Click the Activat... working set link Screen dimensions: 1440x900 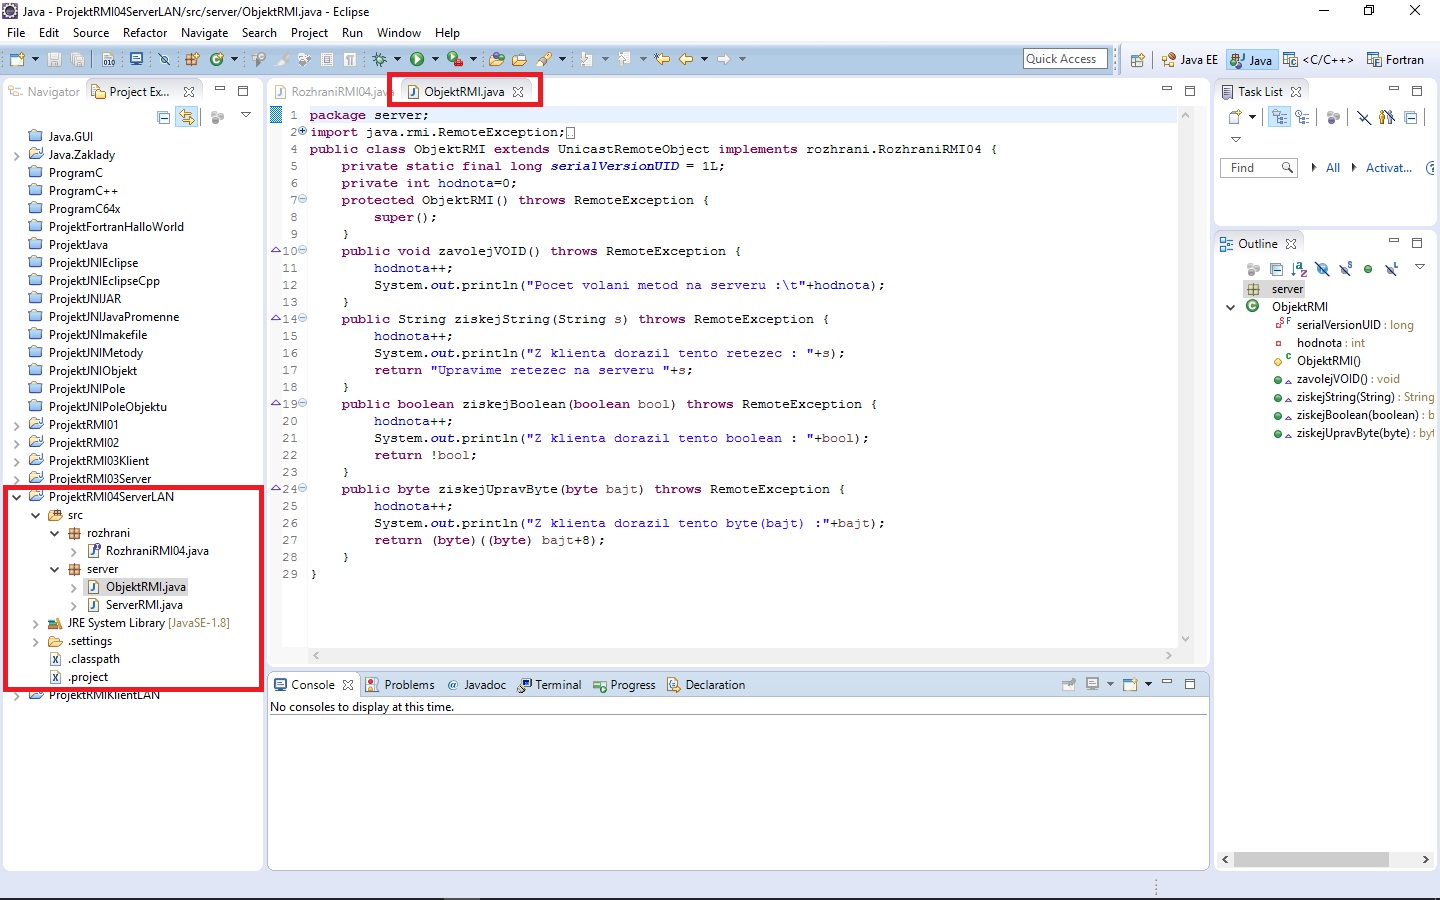tap(1388, 167)
